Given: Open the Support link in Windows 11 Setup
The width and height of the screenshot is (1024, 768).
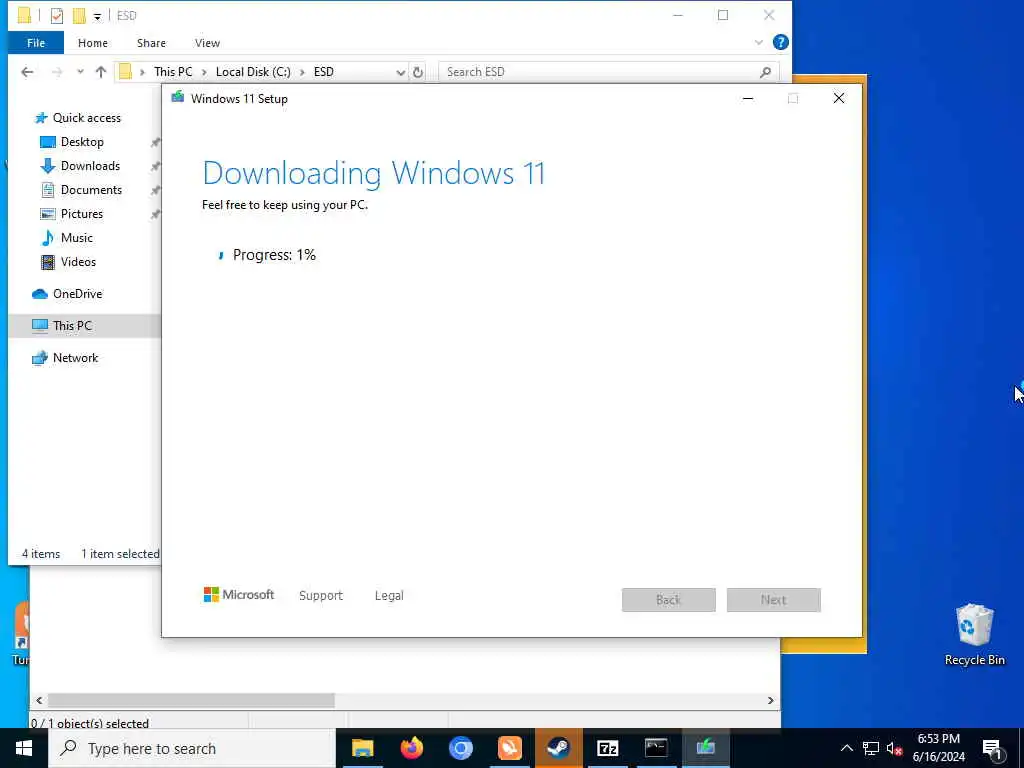Looking at the screenshot, I should [321, 596].
